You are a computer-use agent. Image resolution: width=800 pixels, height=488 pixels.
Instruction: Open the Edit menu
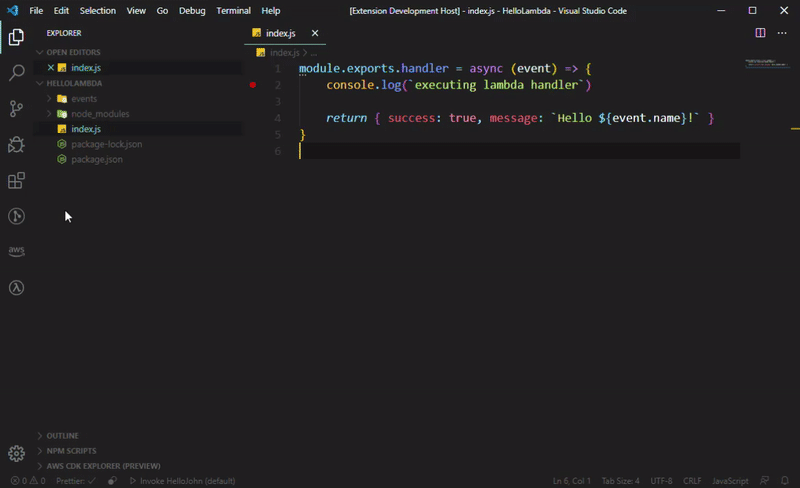(61, 11)
